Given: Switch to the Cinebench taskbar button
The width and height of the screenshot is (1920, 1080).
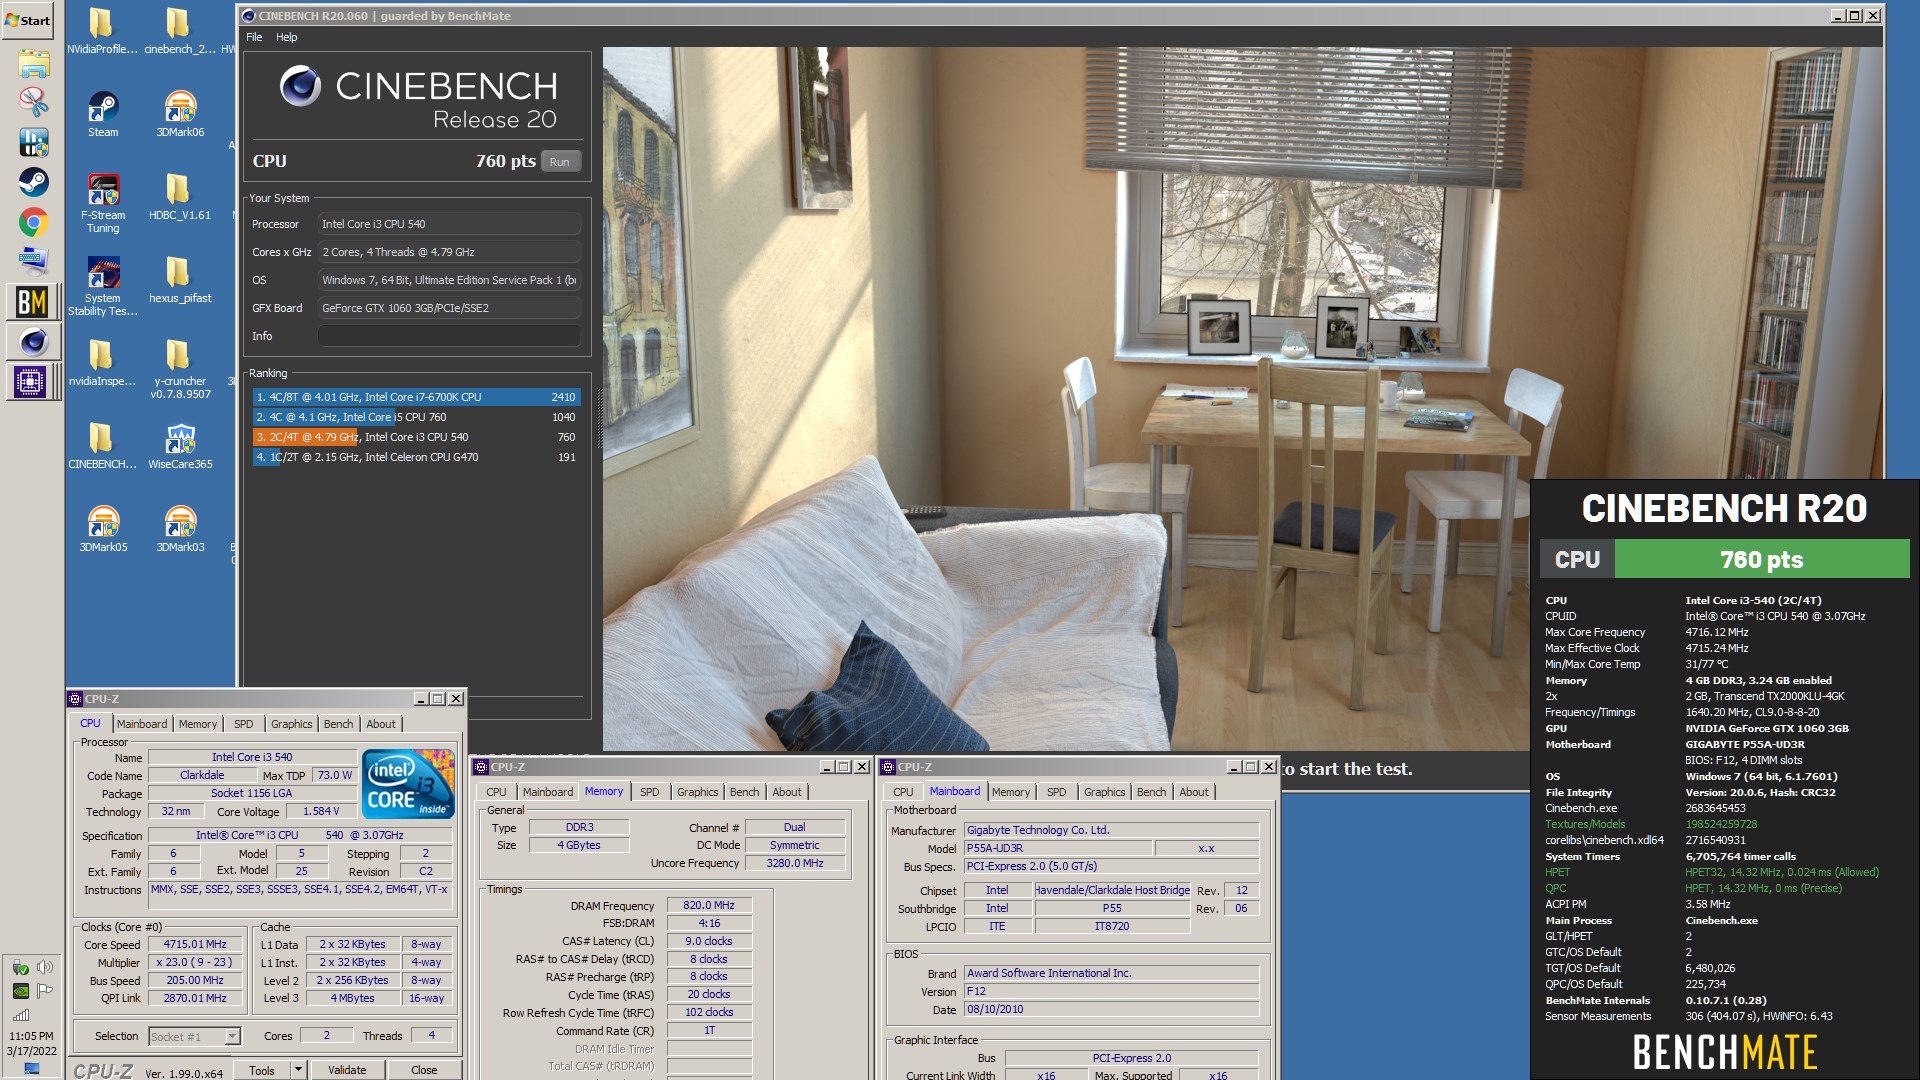Looking at the screenshot, I should 32,342.
